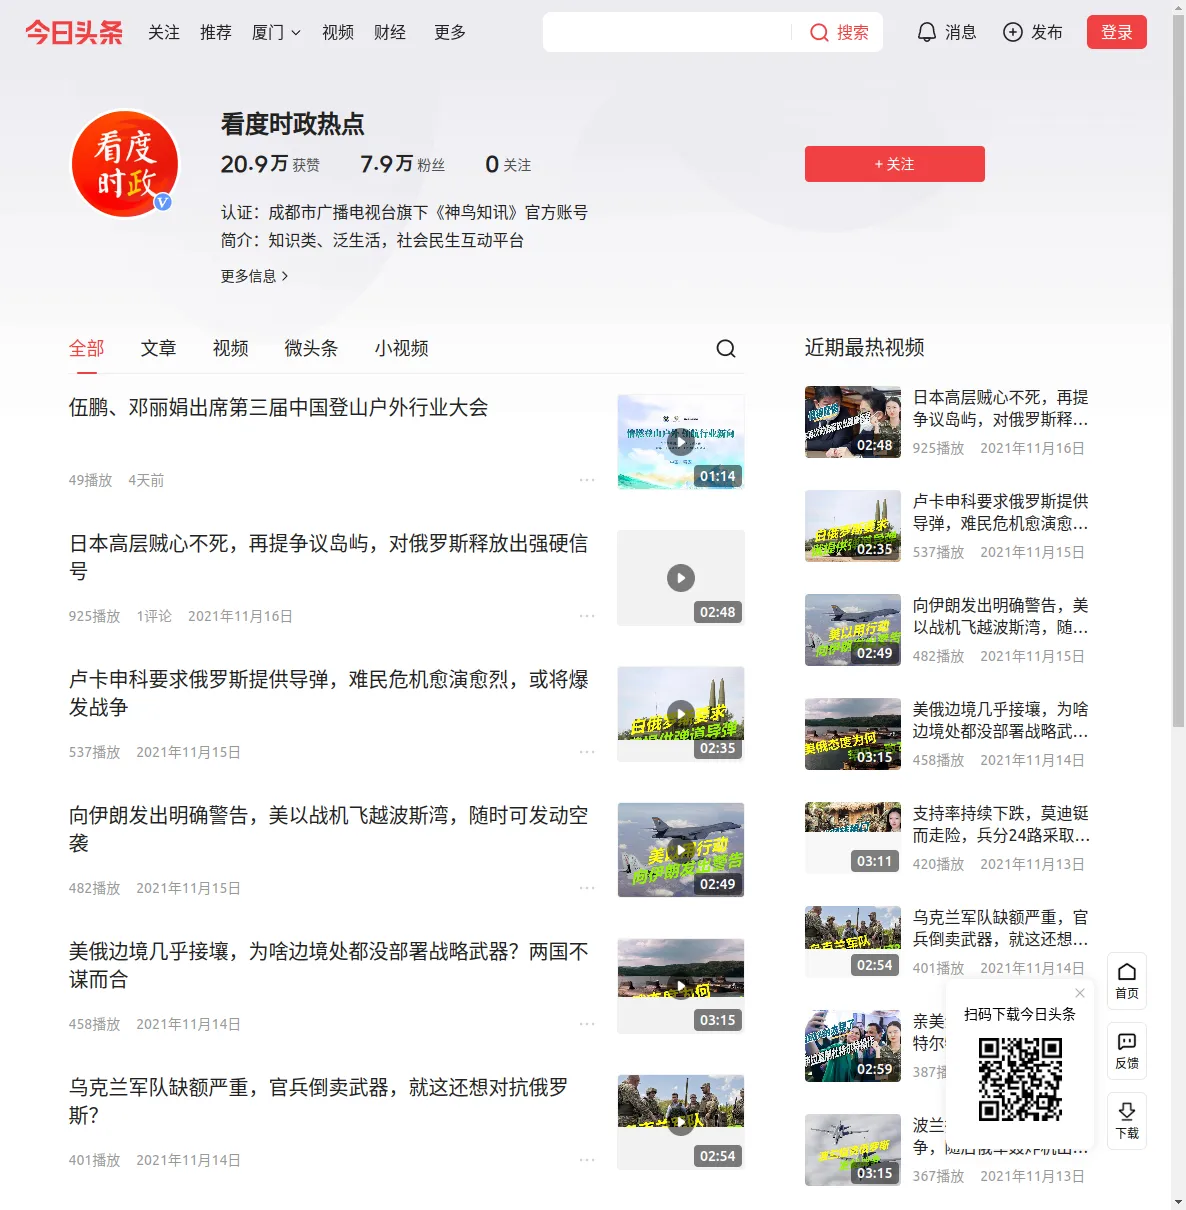1186x1210 pixels.
Task: Open the 卢卡申科要求俄罗斯提供导弹 article title
Action: [x=329, y=693]
